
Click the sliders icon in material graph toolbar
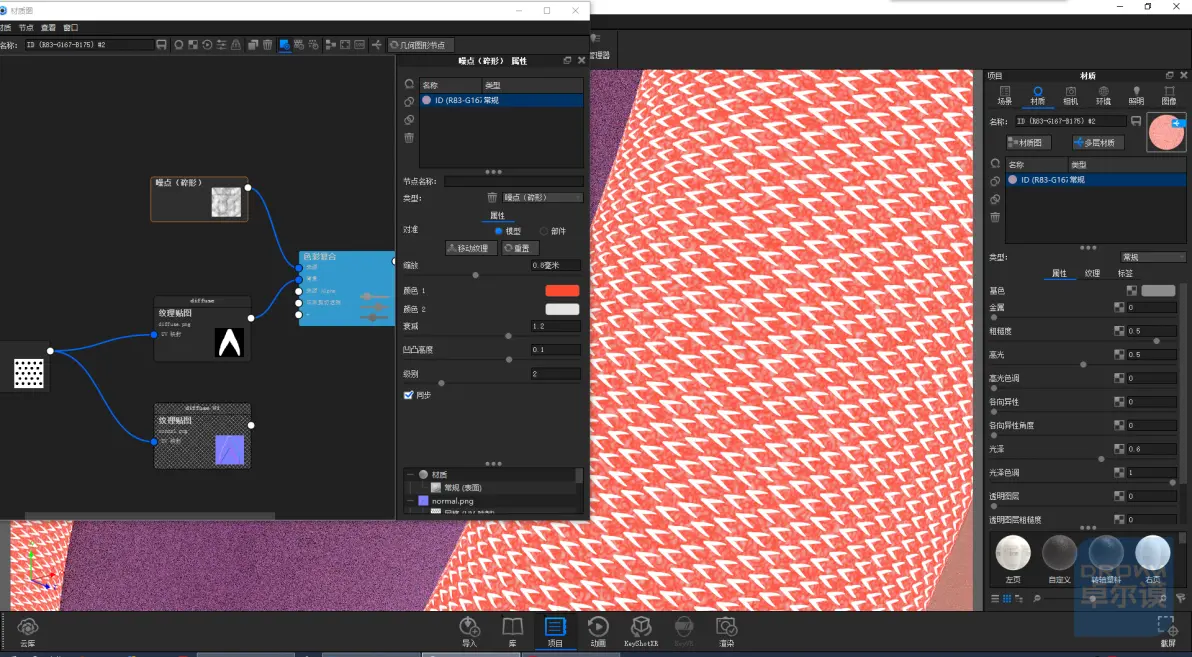click(x=221, y=45)
